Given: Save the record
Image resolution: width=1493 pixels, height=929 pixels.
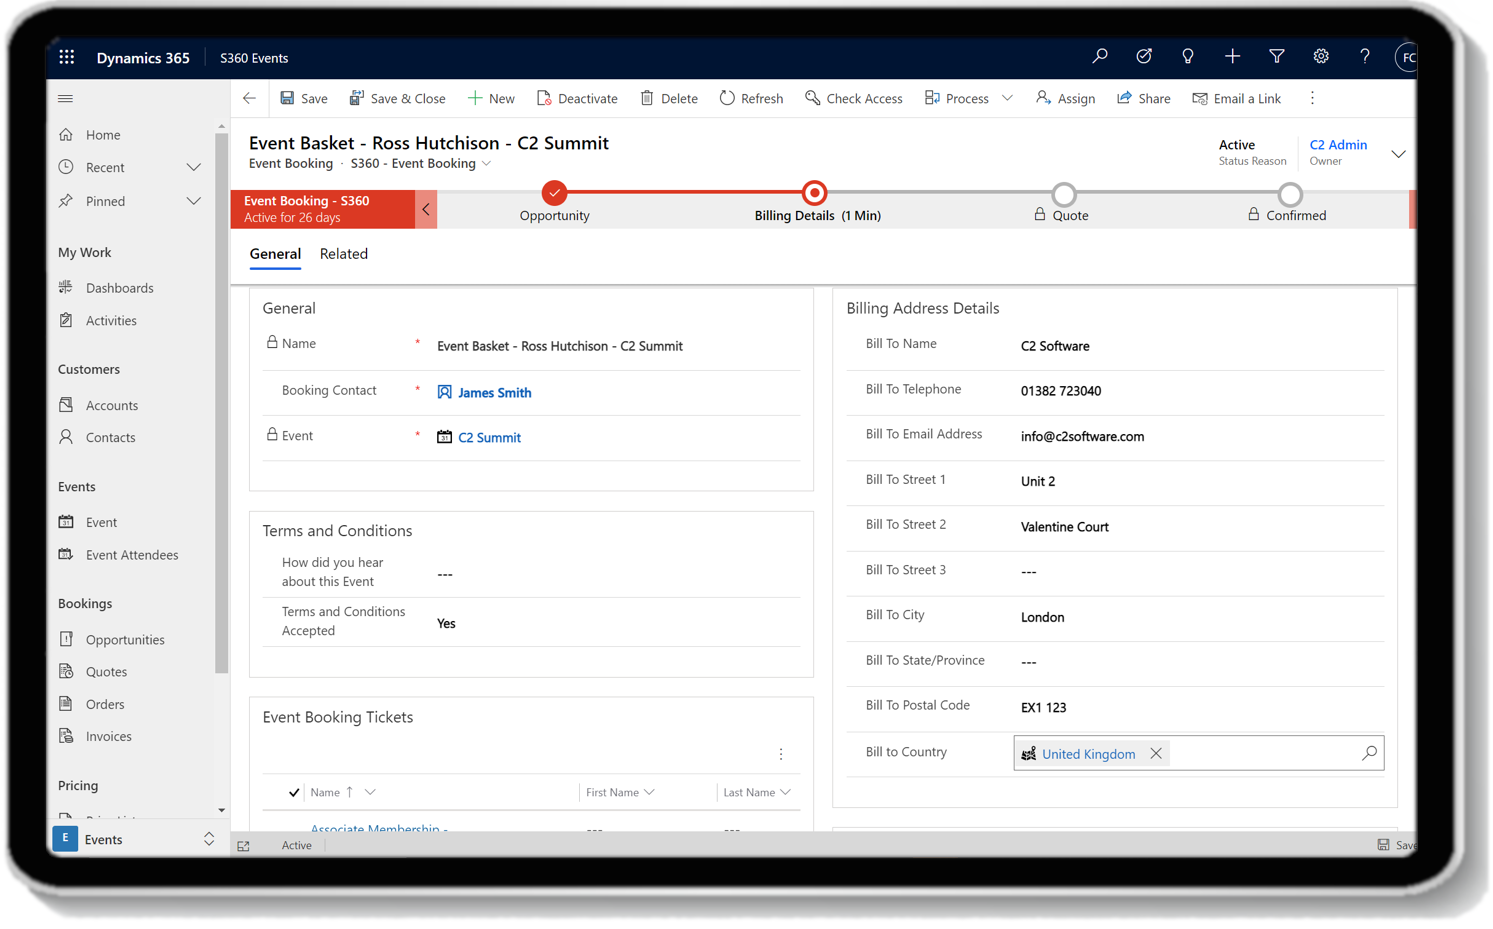Looking at the screenshot, I should [304, 98].
